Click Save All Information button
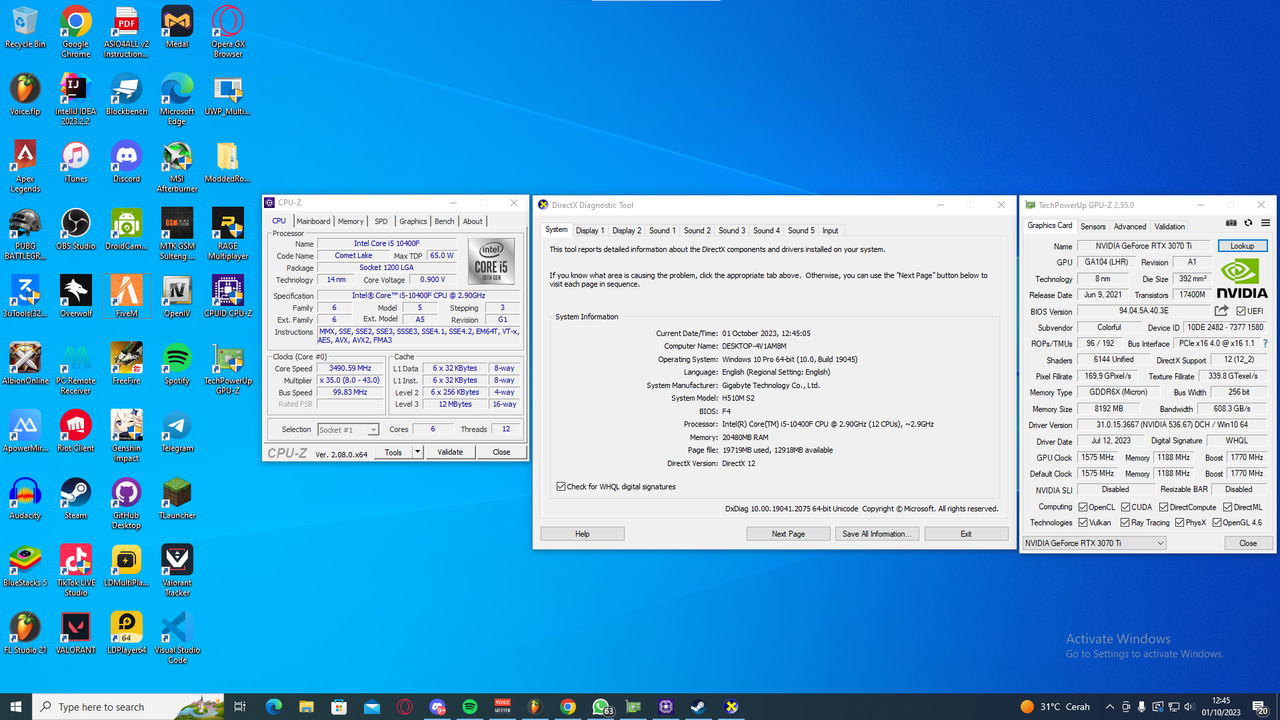 877,534
